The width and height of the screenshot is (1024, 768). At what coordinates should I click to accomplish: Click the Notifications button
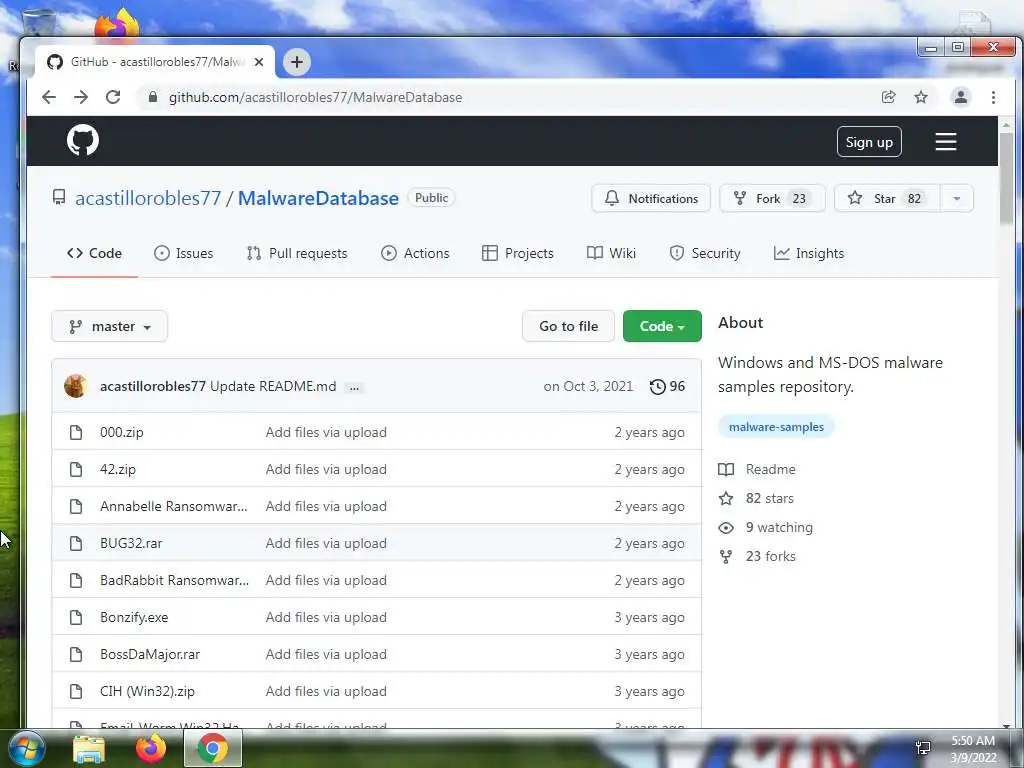click(650, 199)
